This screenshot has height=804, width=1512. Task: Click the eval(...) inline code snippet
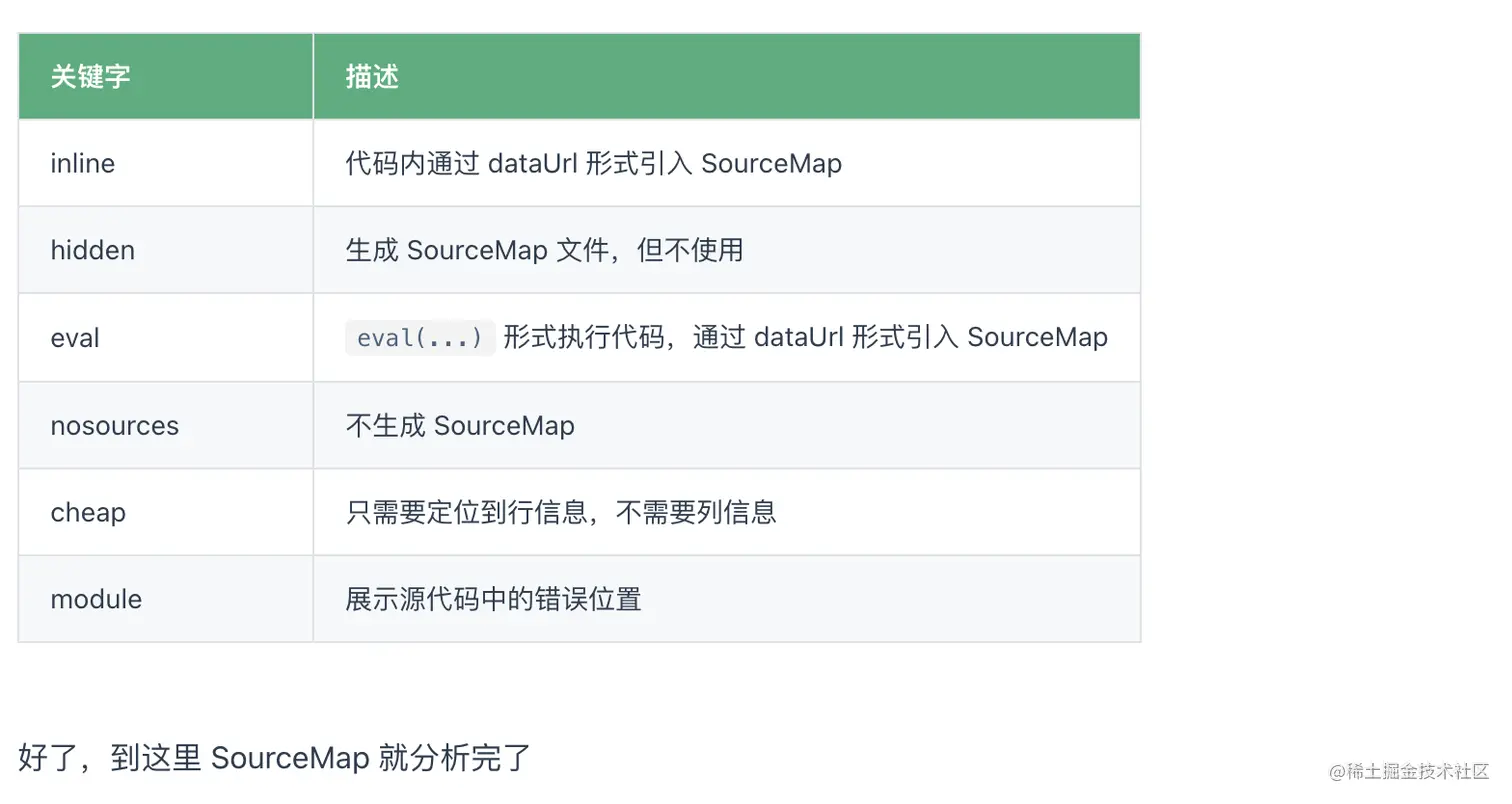click(x=420, y=338)
